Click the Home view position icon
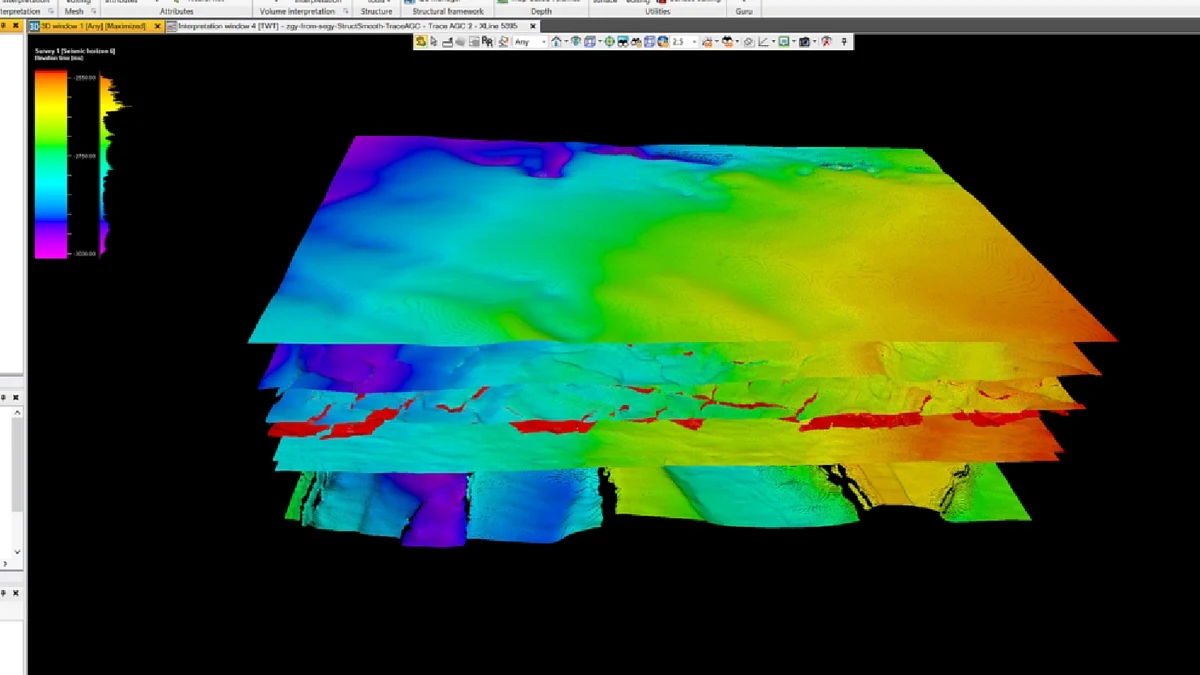The width and height of the screenshot is (1200, 675). click(556, 42)
